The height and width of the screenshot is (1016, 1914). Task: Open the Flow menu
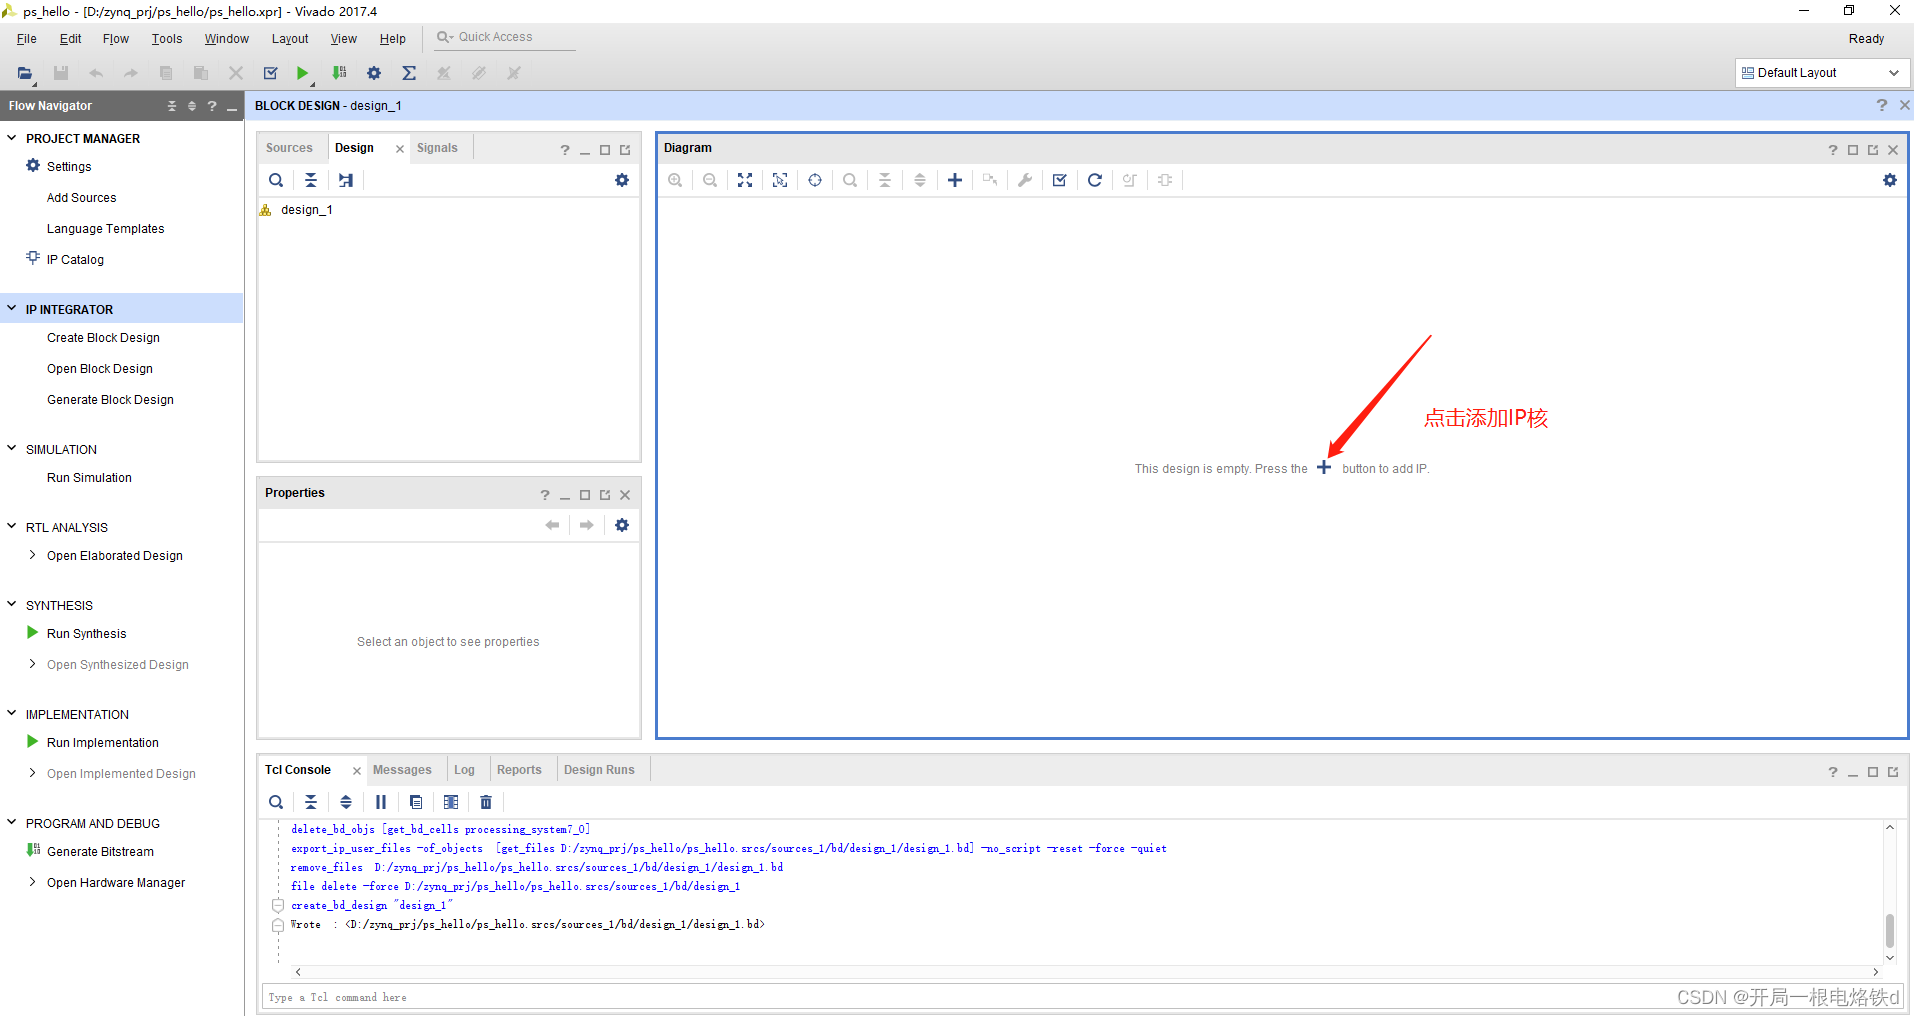[x=116, y=39]
